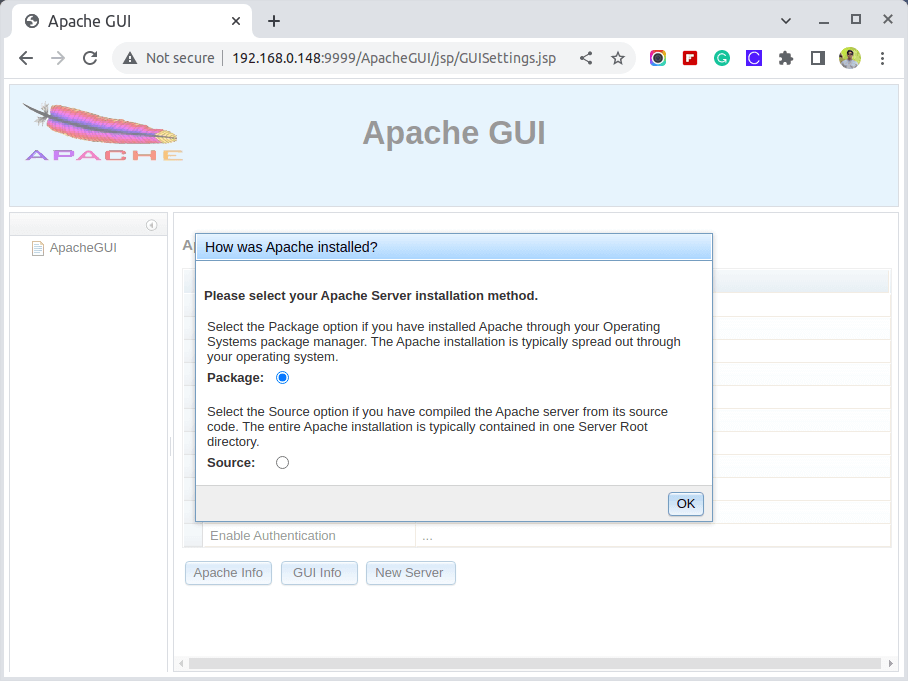Reload the Apache GUI page
908x681 pixels.
click(x=90, y=58)
